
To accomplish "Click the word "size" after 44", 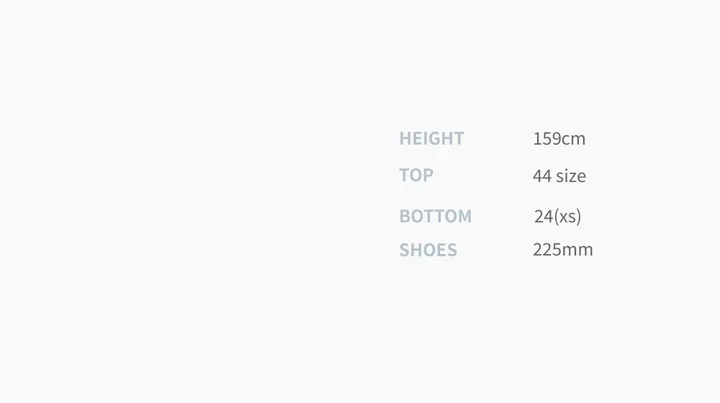I will [571, 176].
